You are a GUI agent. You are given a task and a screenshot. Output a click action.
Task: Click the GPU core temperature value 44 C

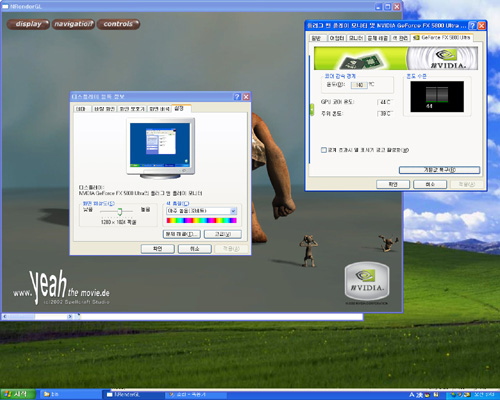(385, 102)
